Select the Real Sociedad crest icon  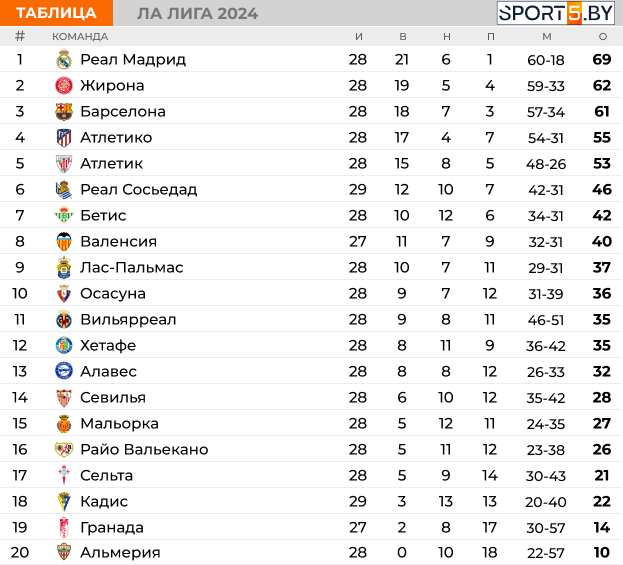(64, 190)
